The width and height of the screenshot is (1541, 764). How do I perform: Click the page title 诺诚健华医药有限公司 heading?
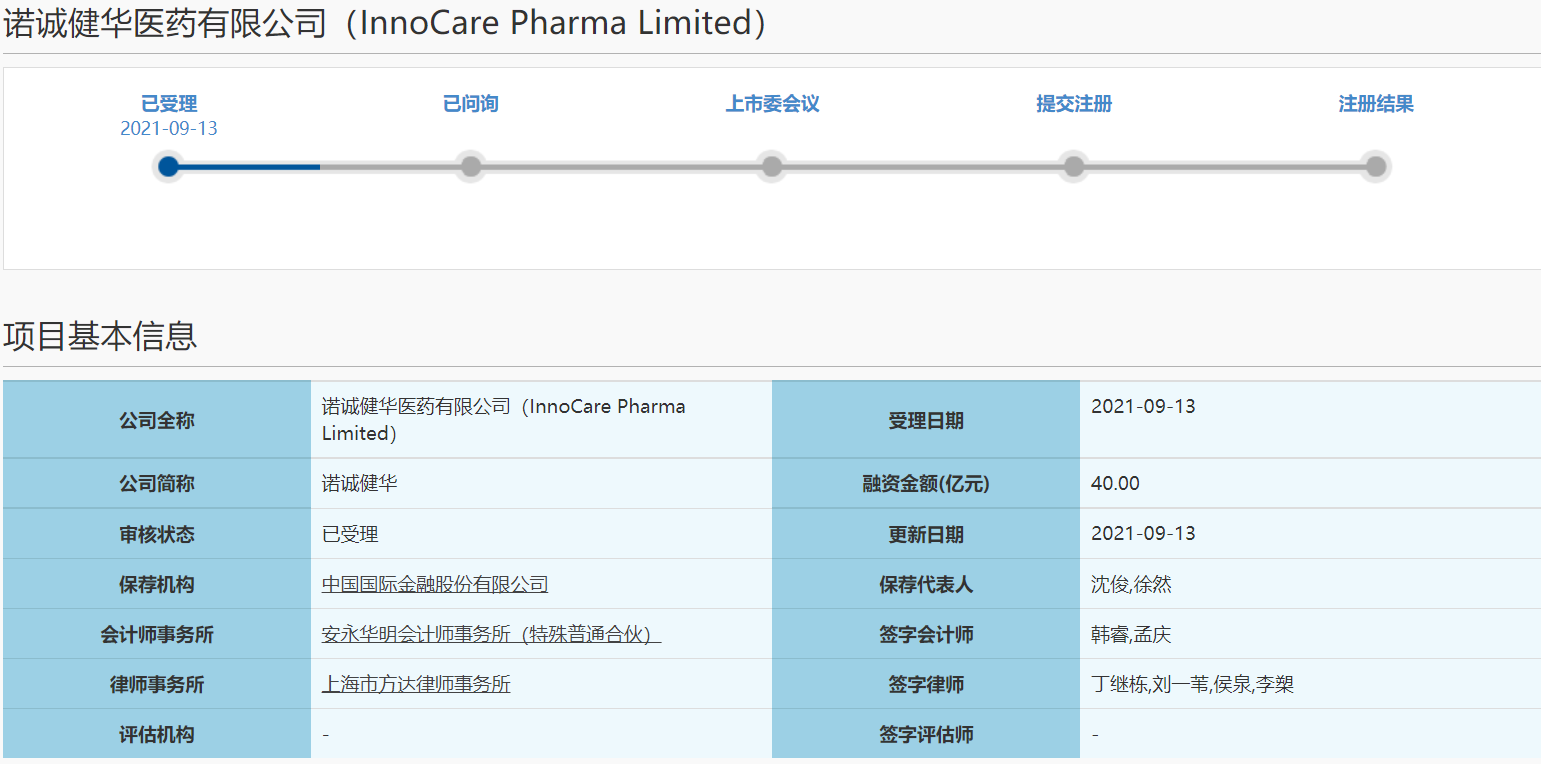click(x=384, y=23)
